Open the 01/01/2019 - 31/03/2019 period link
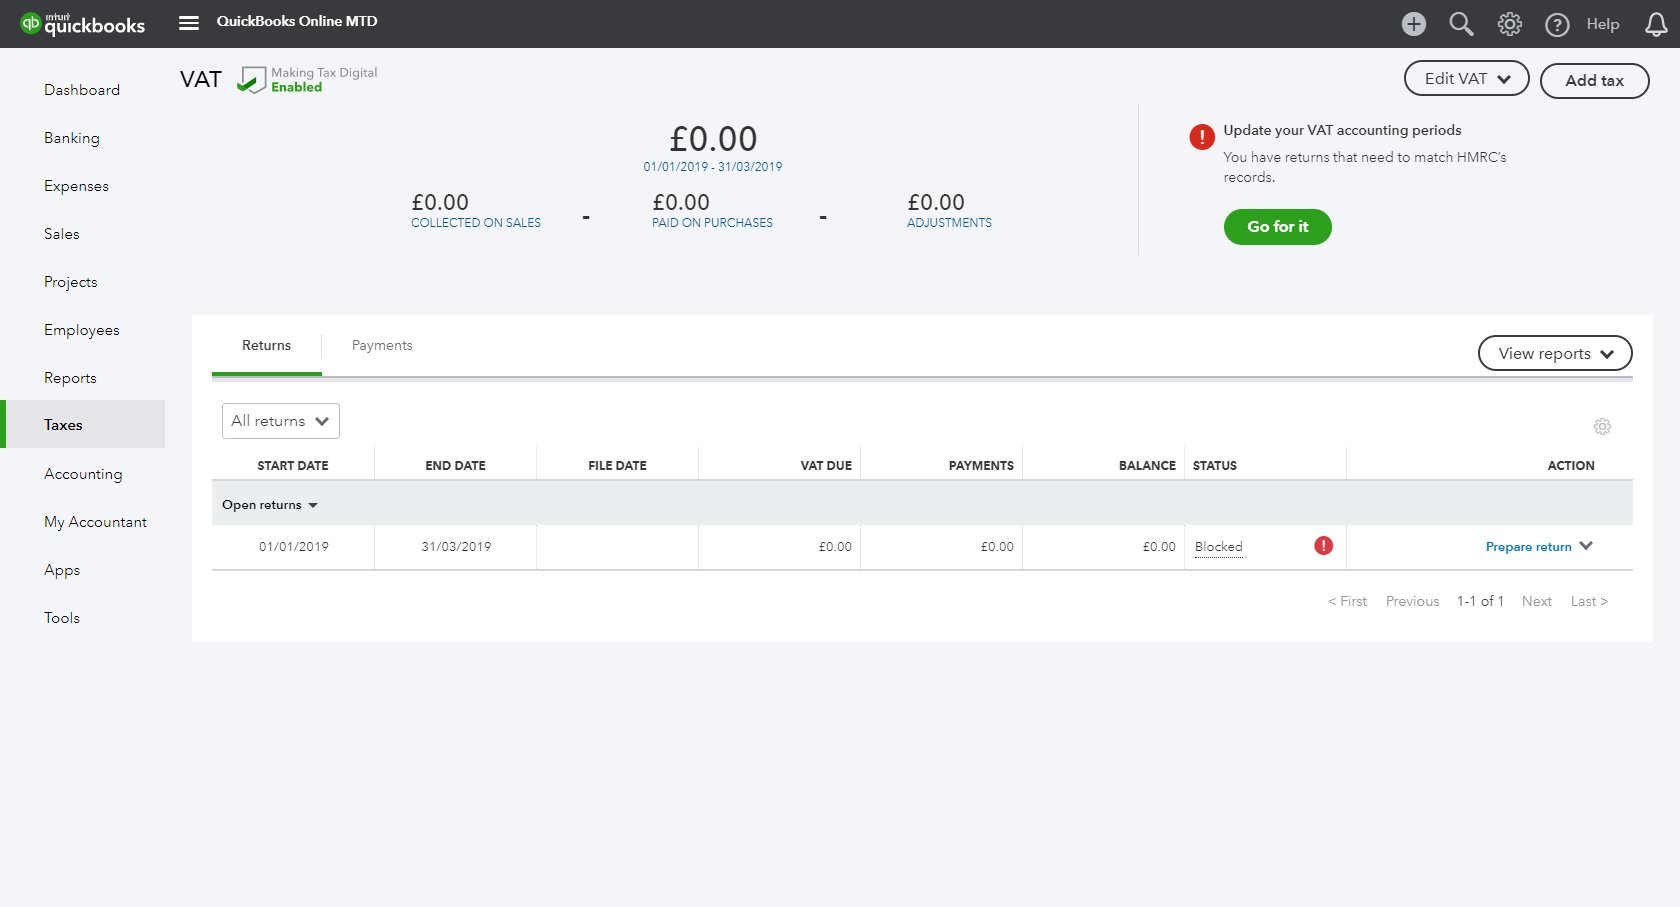Viewport: 1680px width, 907px height. pos(713,167)
